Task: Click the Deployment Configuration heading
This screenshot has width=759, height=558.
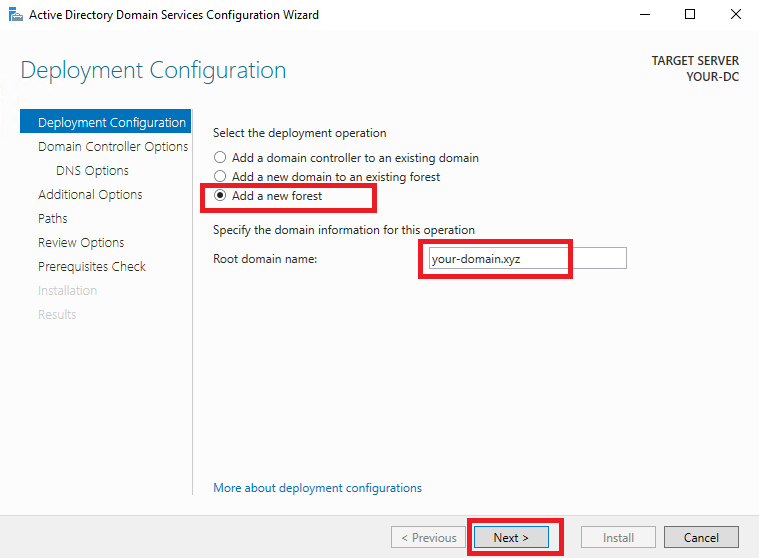Action: point(153,71)
